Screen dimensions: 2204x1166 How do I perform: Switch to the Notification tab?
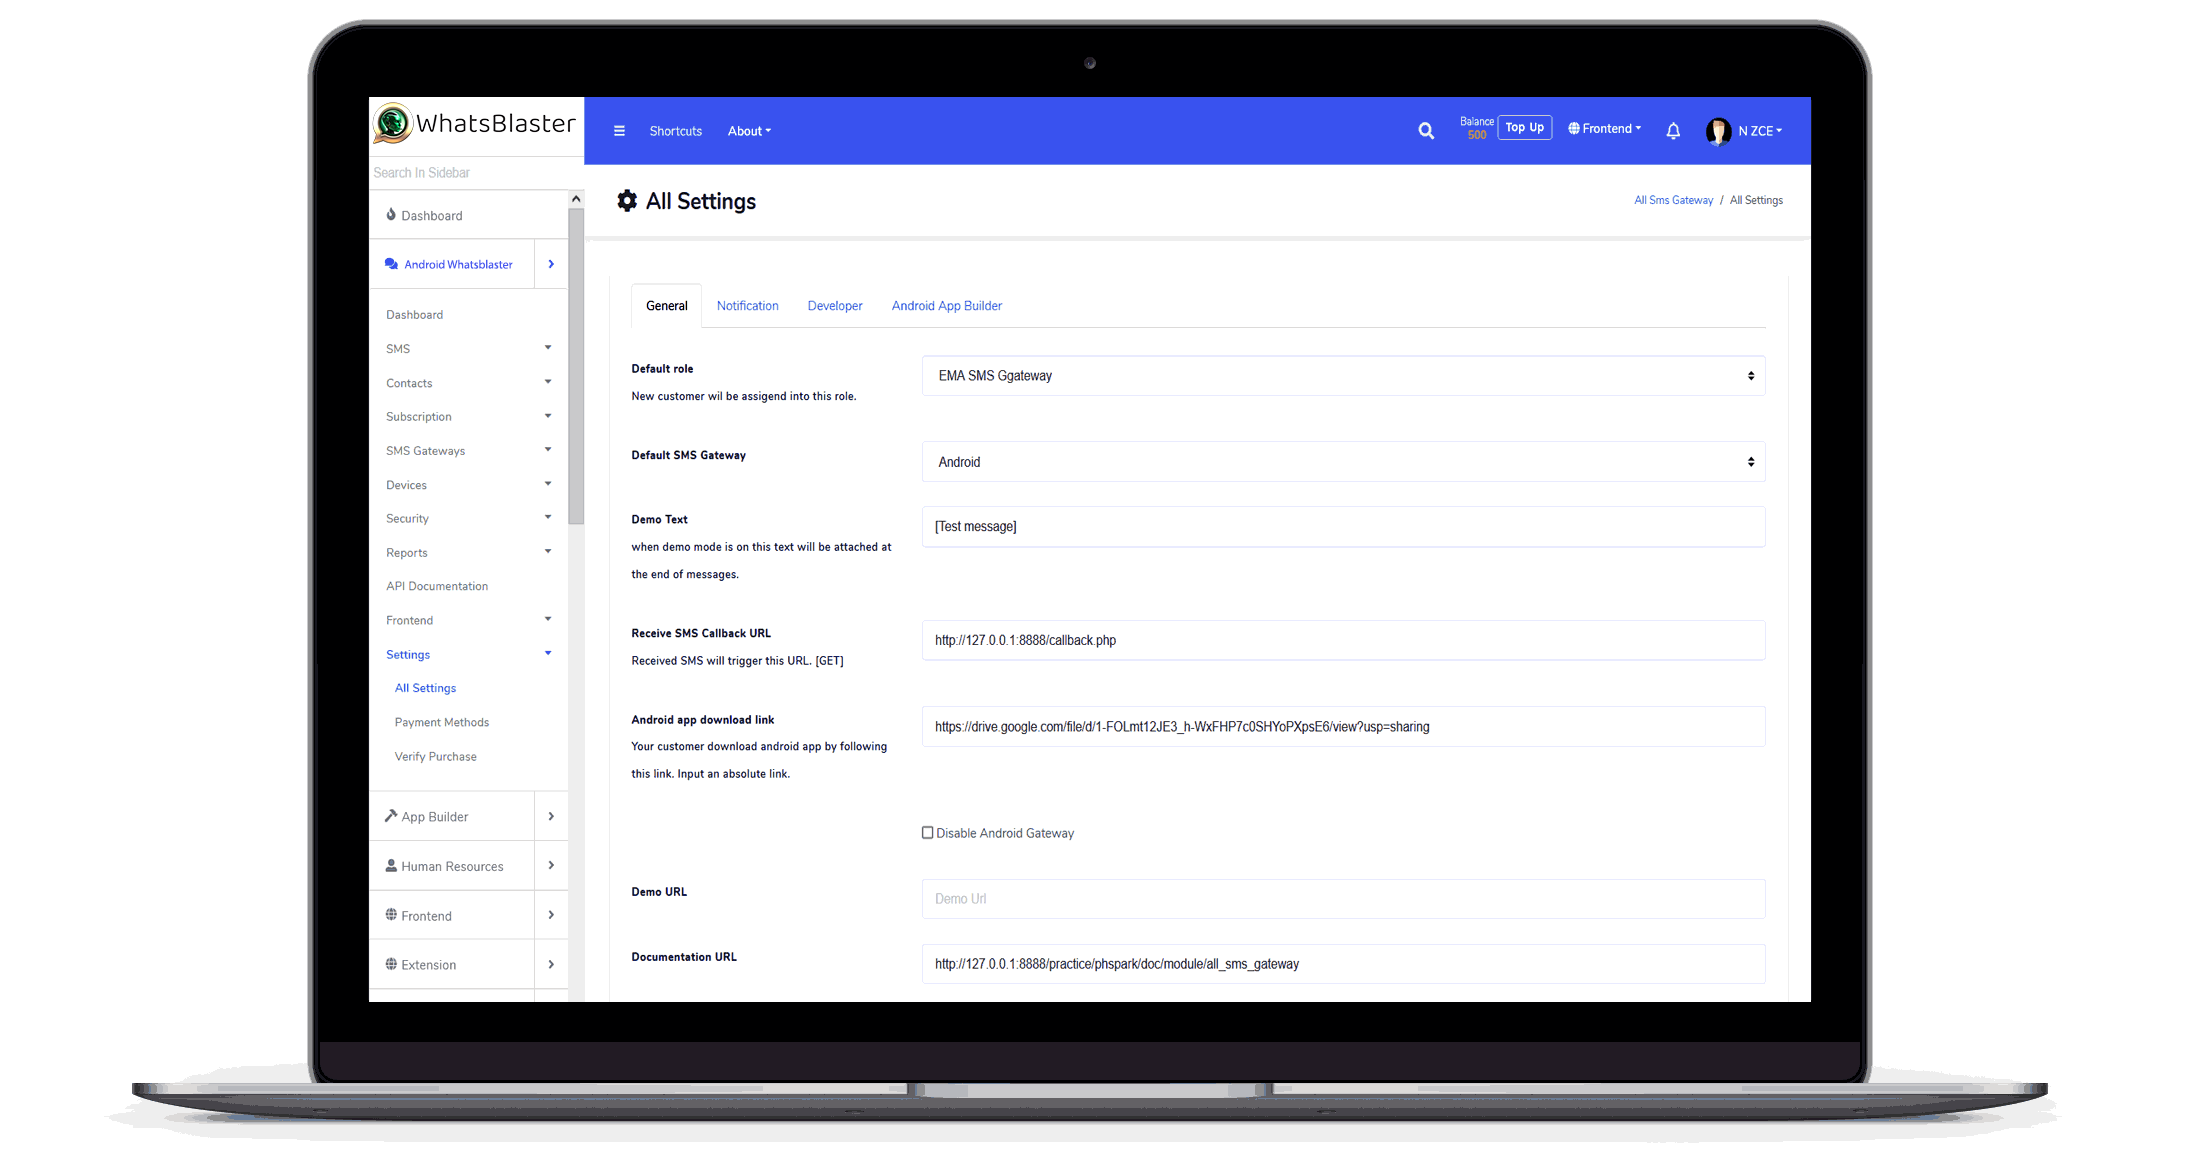[747, 306]
